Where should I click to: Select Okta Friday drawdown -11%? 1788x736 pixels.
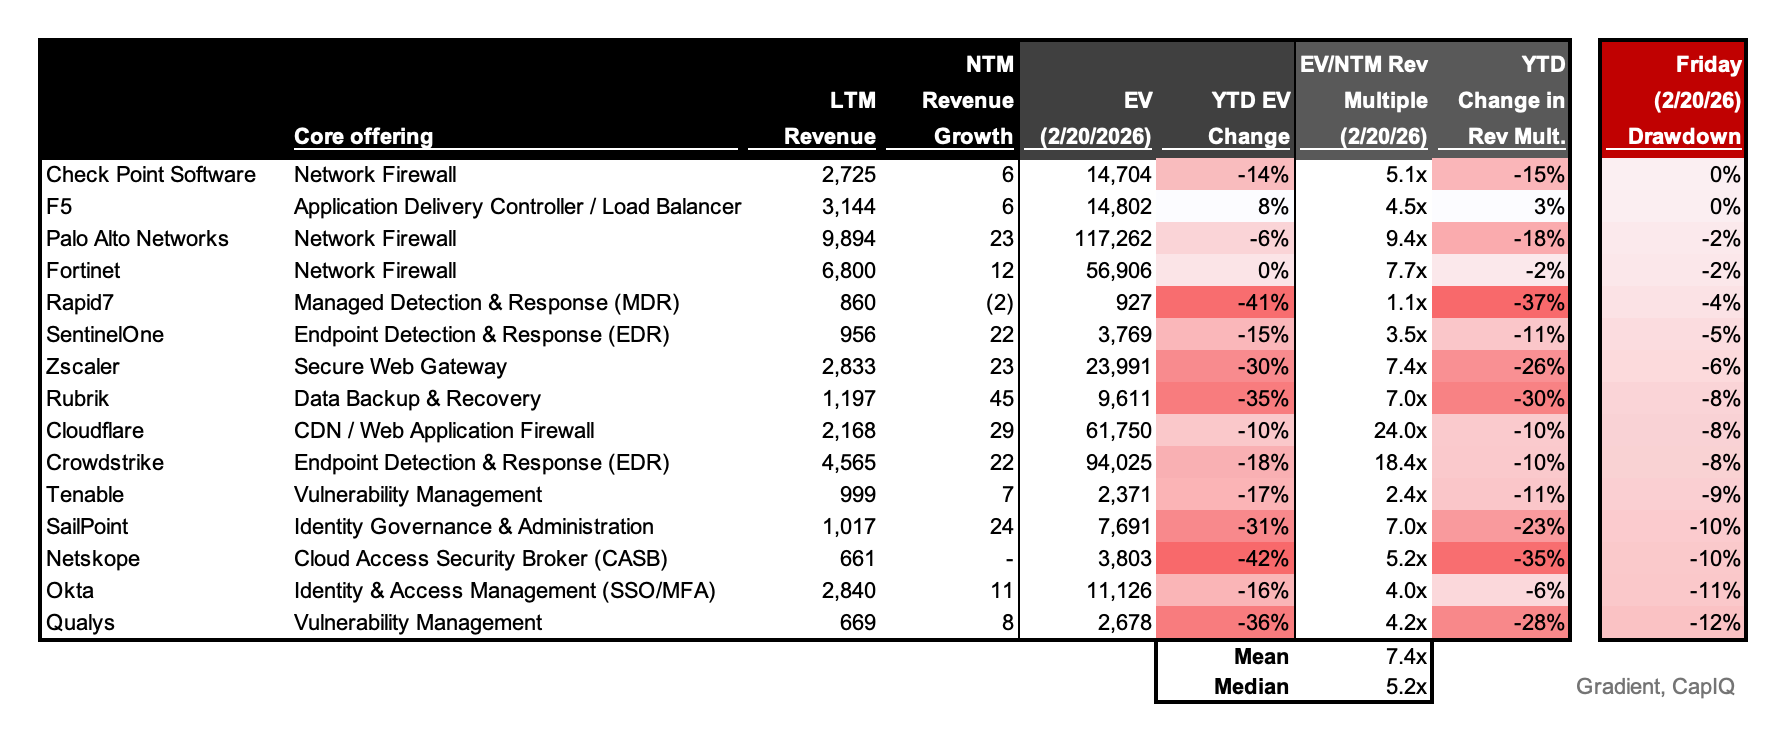click(x=1714, y=590)
